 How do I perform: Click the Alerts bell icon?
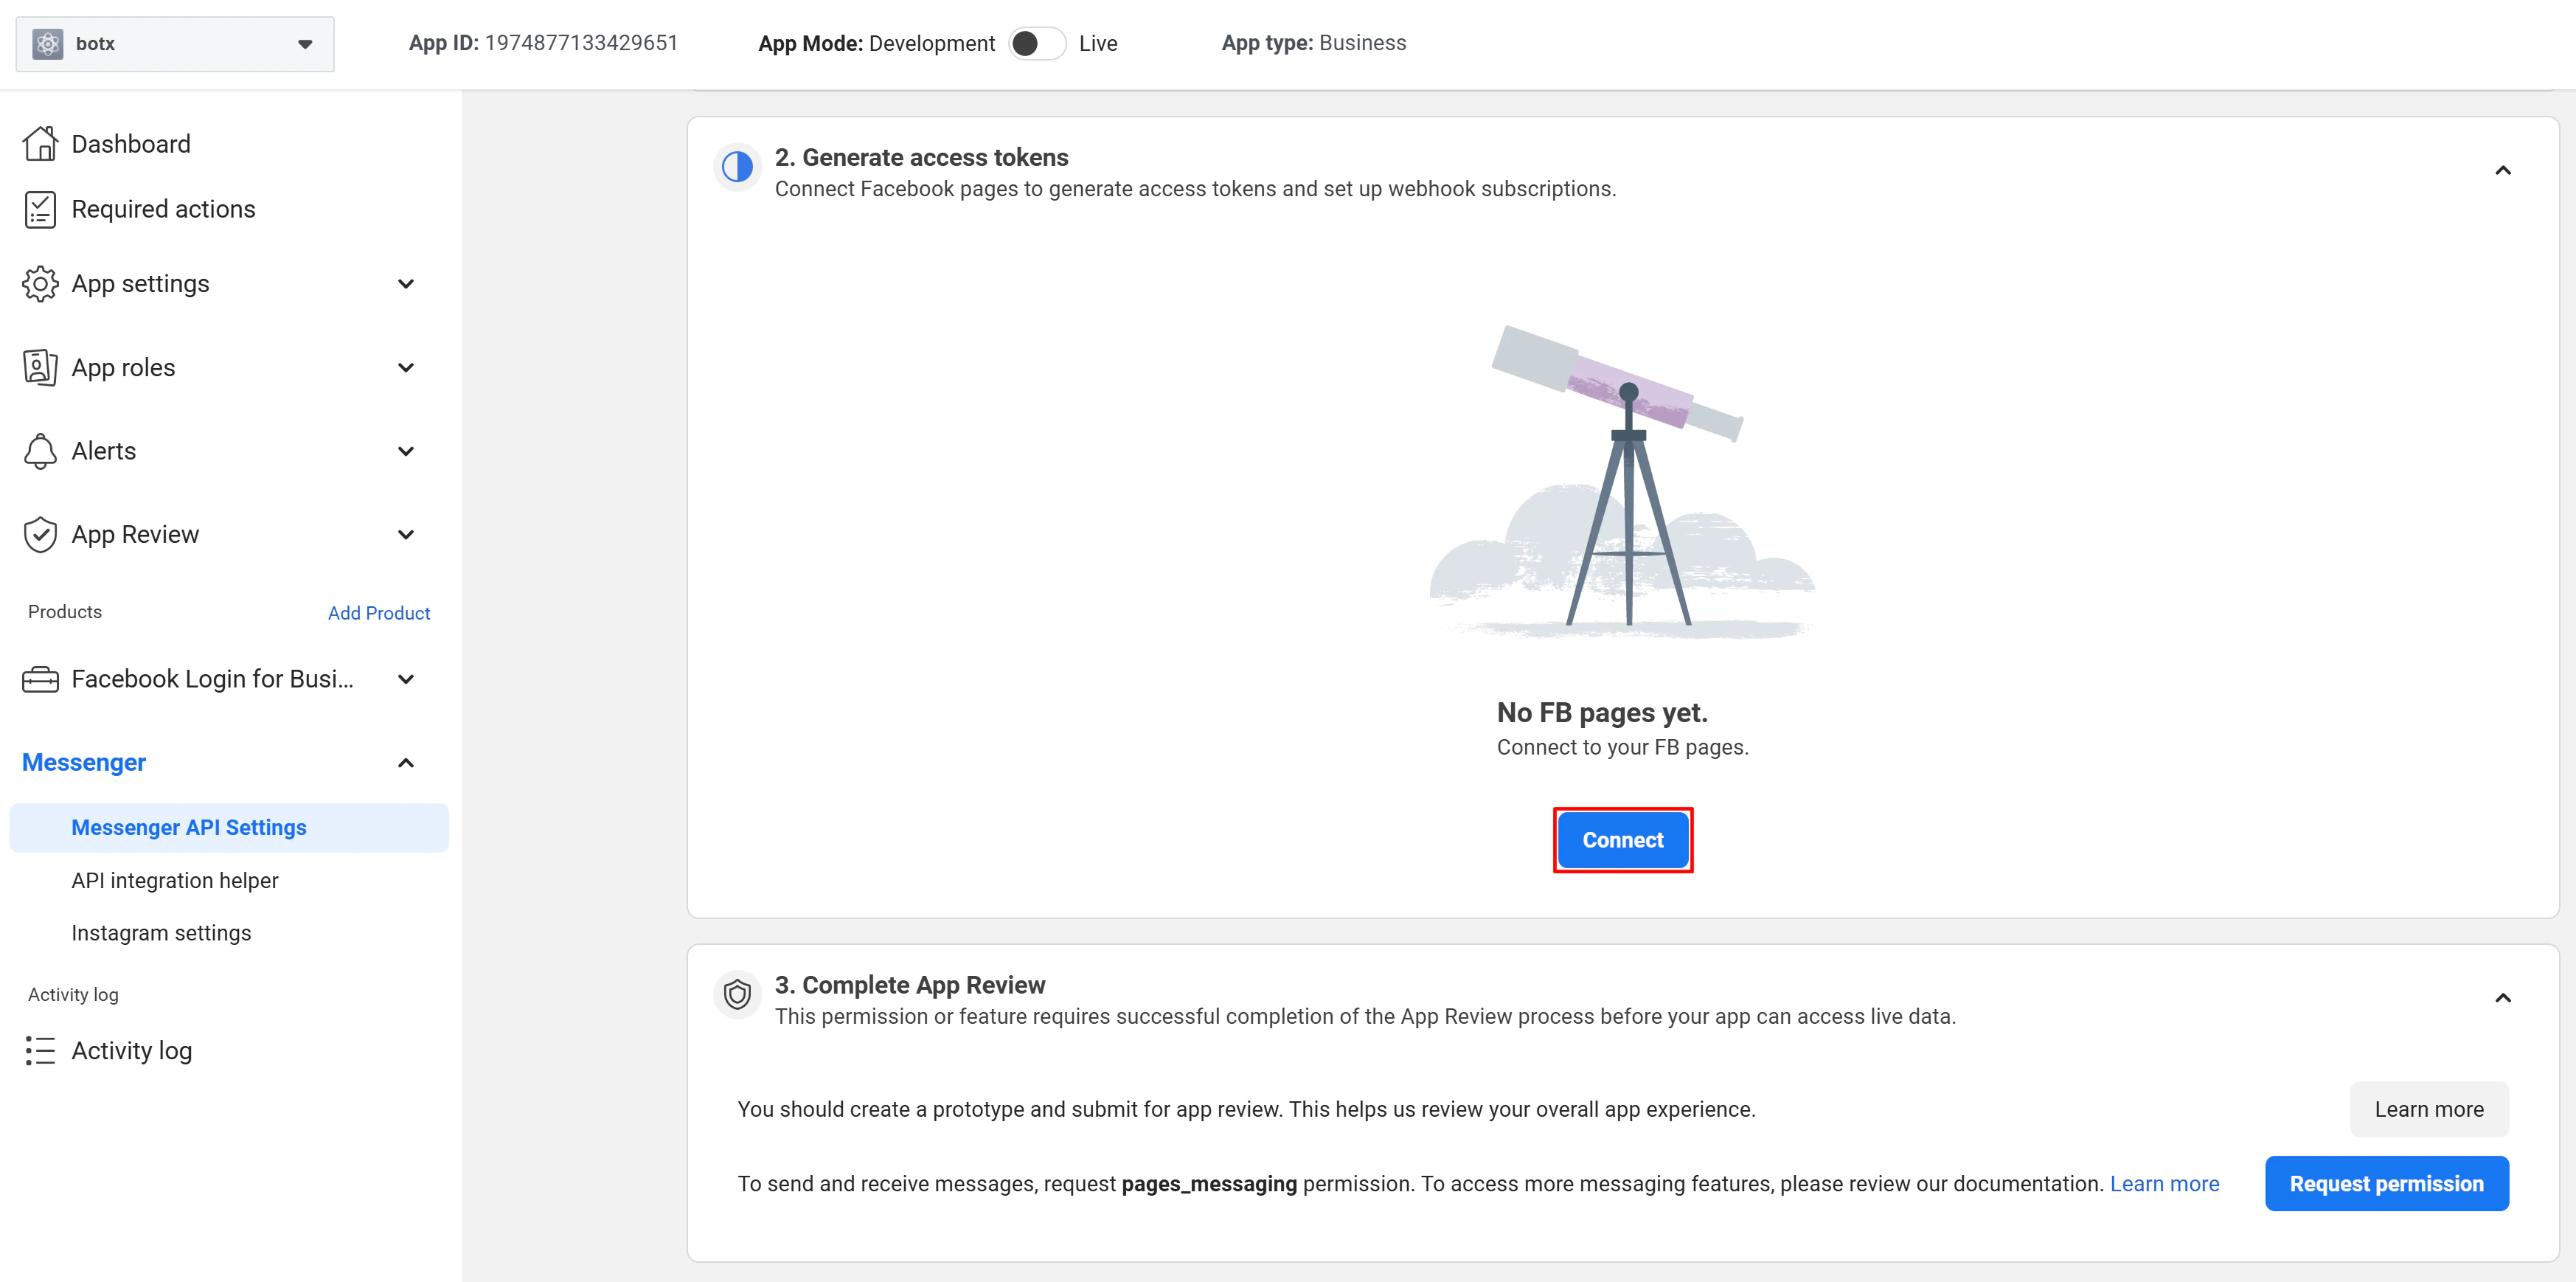point(40,451)
